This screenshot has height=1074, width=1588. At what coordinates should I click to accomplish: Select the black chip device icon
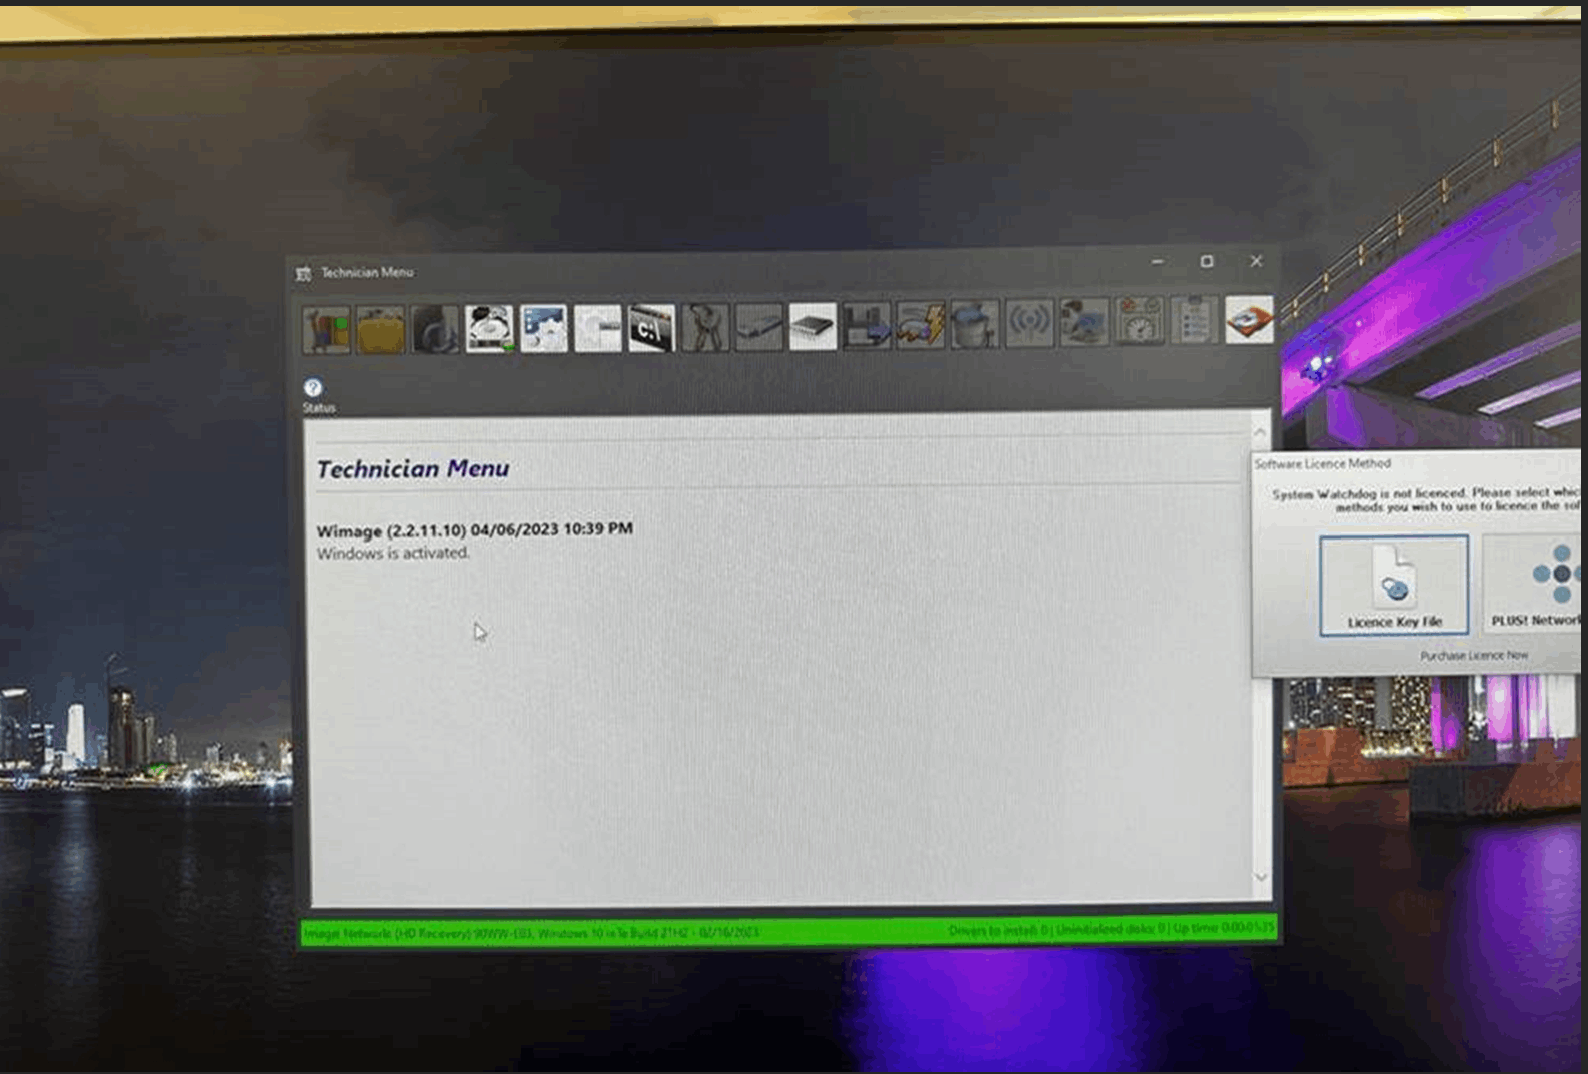click(813, 327)
